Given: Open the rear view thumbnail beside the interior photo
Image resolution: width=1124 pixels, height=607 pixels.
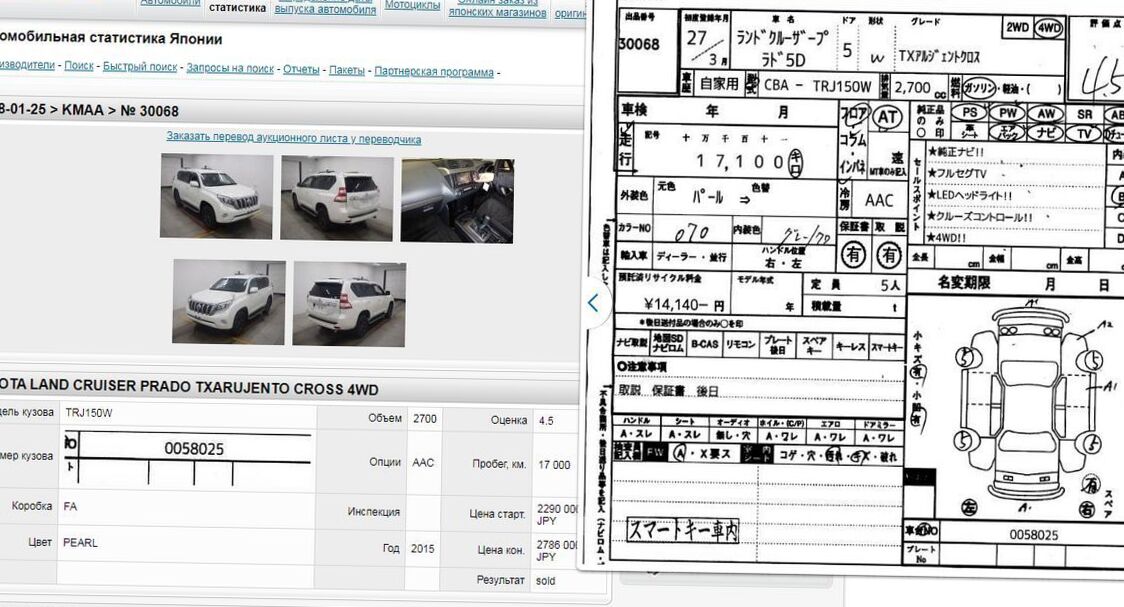Looking at the screenshot, I should tap(337, 198).
